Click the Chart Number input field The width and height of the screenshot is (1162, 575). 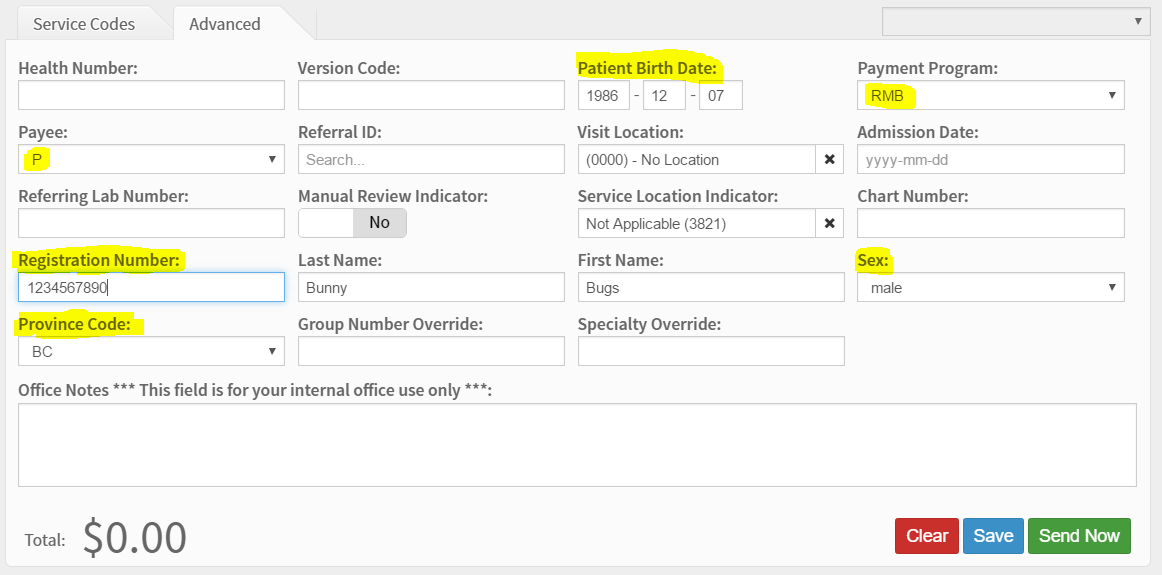(x=990, y=224)
